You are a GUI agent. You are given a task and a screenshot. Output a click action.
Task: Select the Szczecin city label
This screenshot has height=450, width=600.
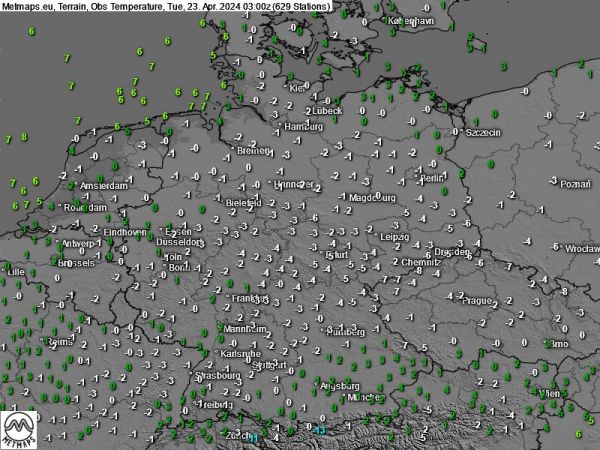(x=483, y=132)
